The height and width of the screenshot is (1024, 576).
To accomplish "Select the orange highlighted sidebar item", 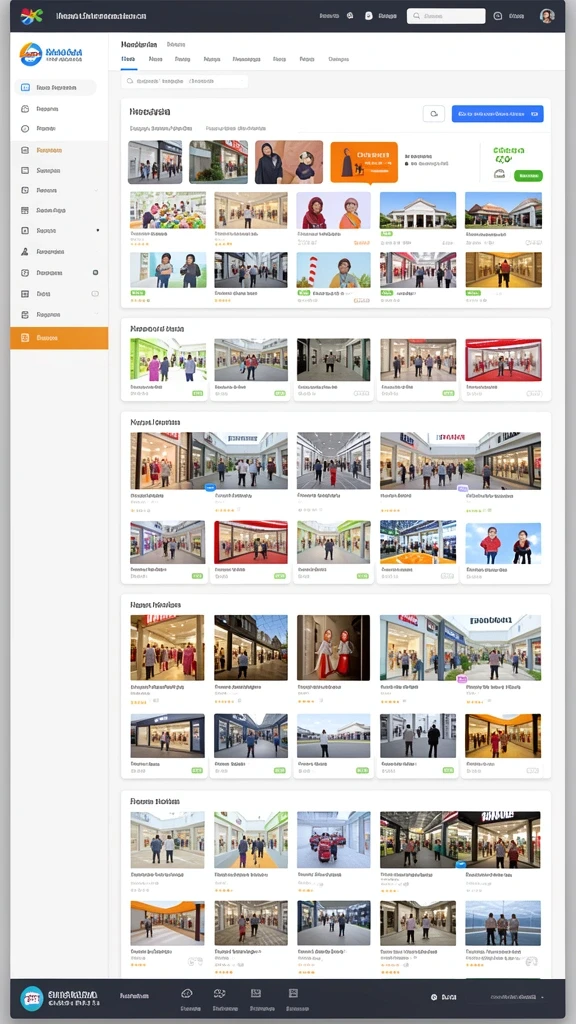I will pyautogui.click(x=59, y=338).
